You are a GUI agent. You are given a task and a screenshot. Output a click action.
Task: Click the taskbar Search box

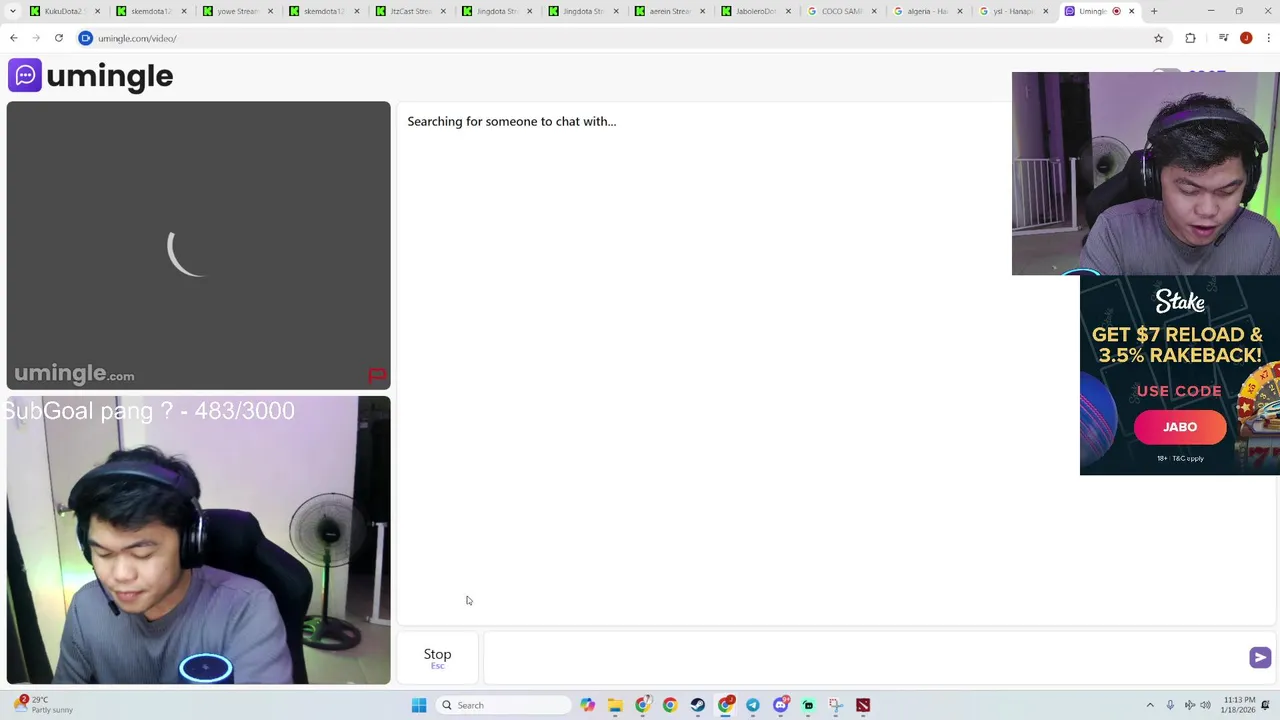coord(503,705)
